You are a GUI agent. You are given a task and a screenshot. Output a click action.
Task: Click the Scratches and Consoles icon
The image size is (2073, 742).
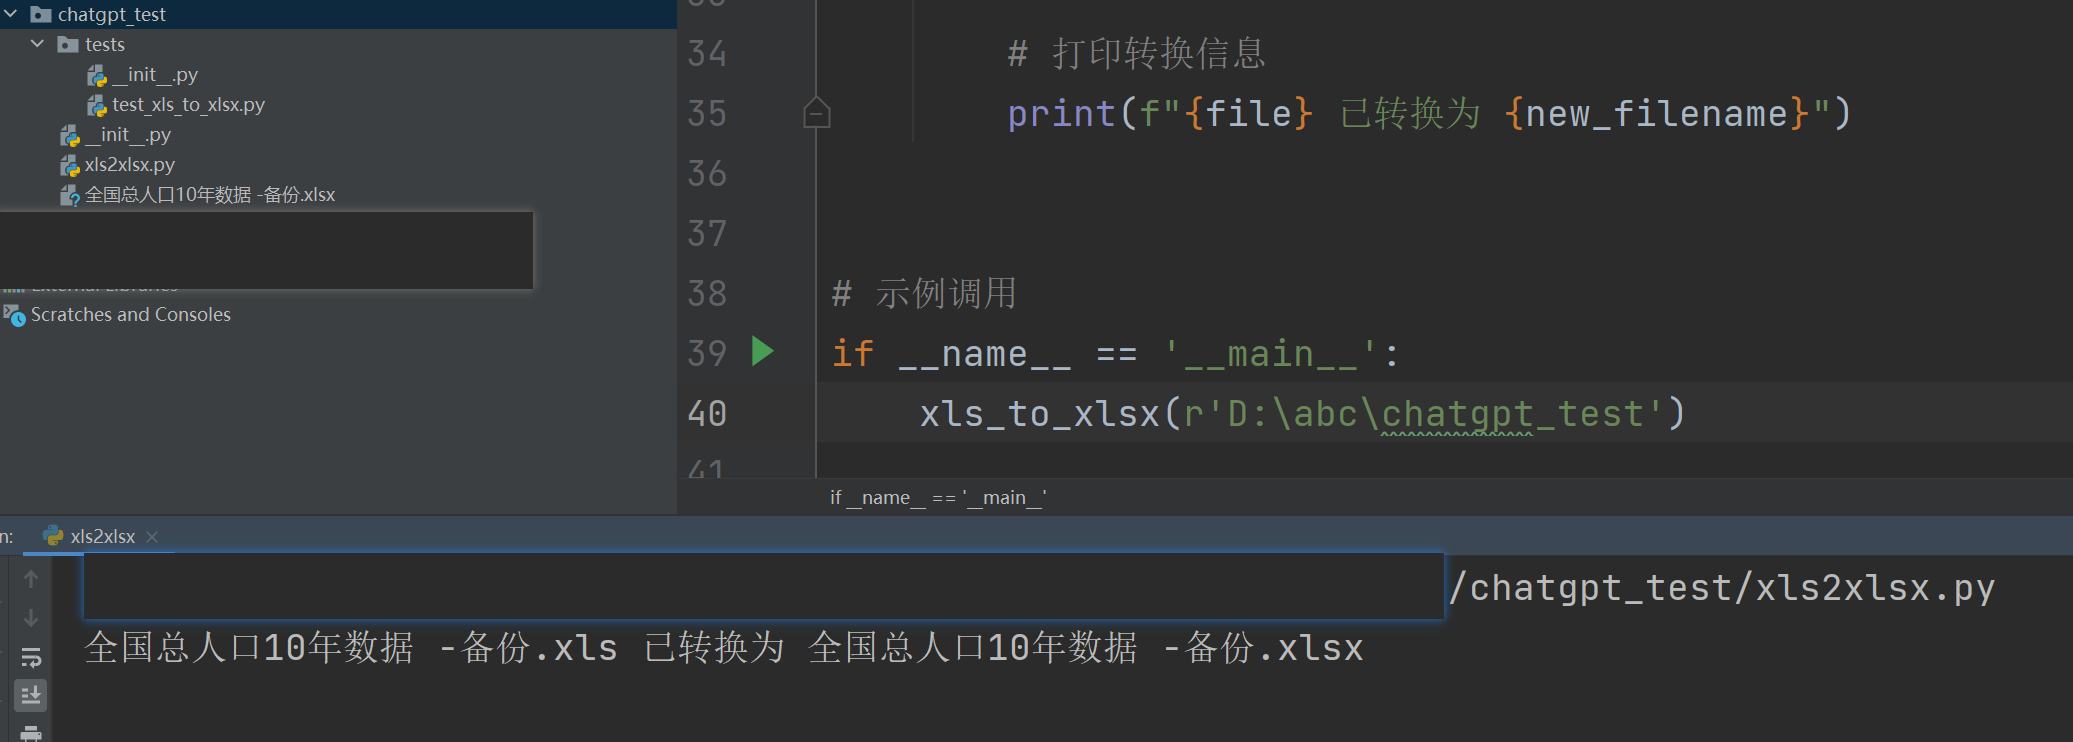coord(15,315)
